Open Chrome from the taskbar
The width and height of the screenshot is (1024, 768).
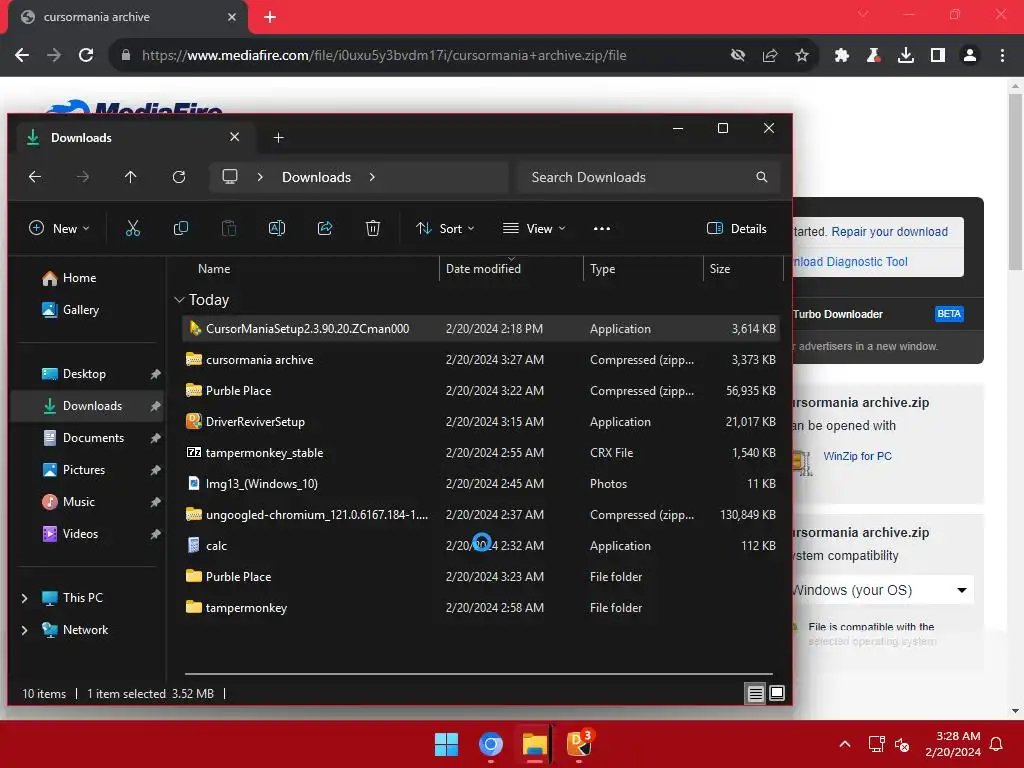click(490, 744)
